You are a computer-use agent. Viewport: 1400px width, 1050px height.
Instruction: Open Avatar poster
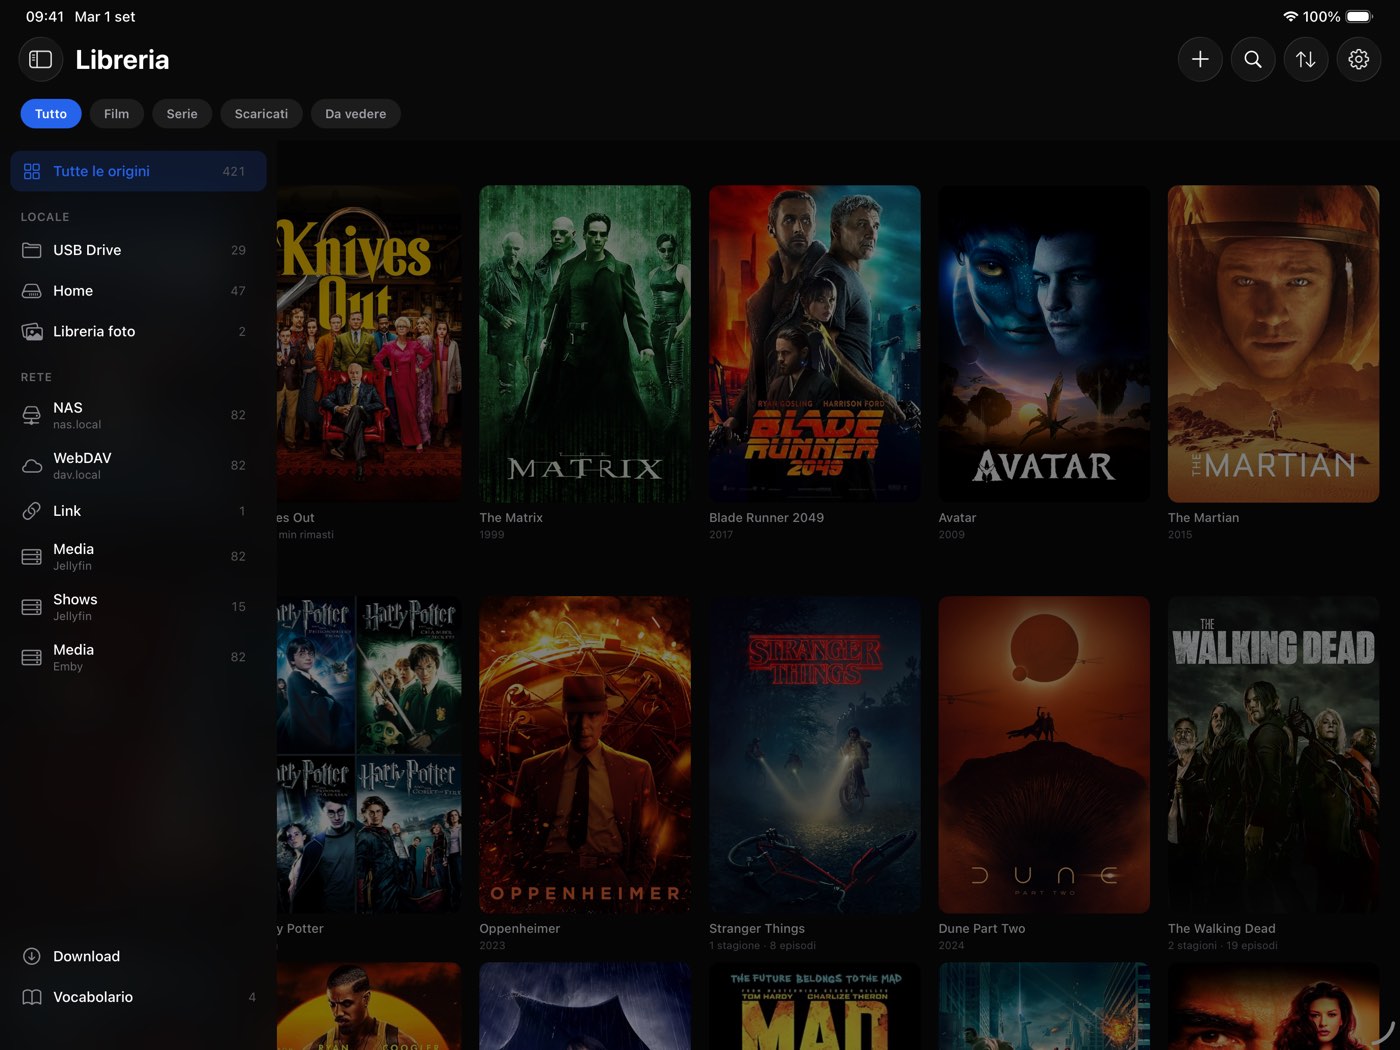1044,343
